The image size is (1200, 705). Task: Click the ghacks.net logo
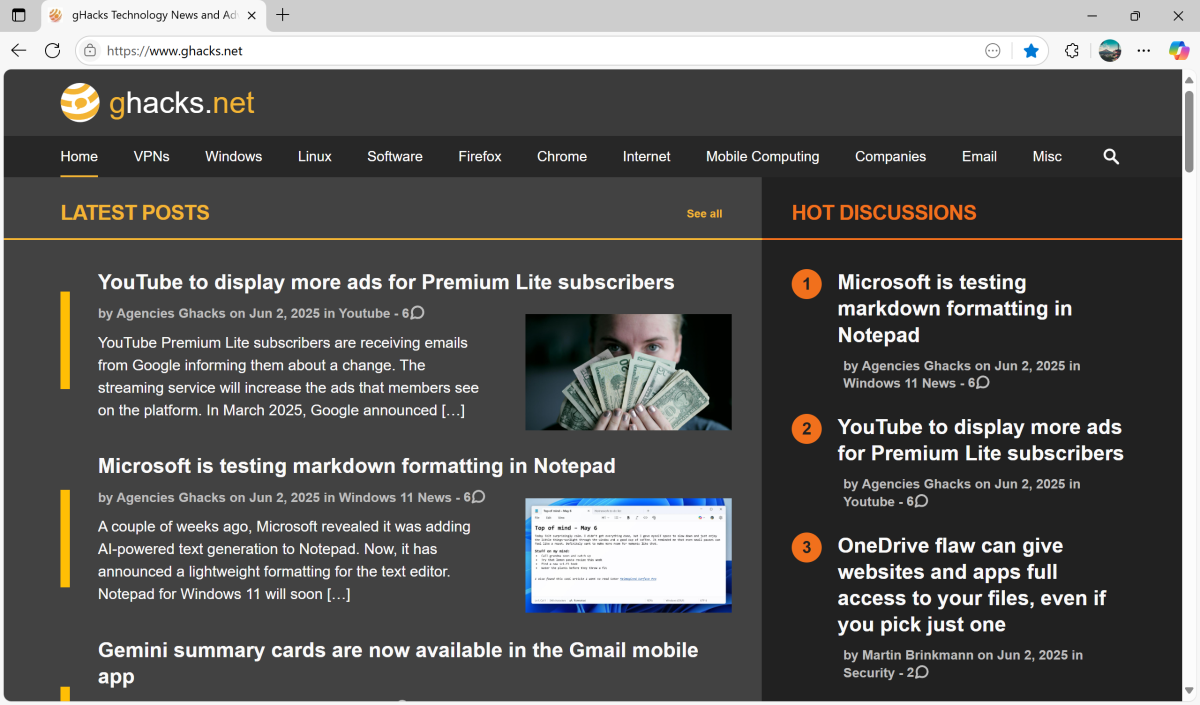coord(158,102)
